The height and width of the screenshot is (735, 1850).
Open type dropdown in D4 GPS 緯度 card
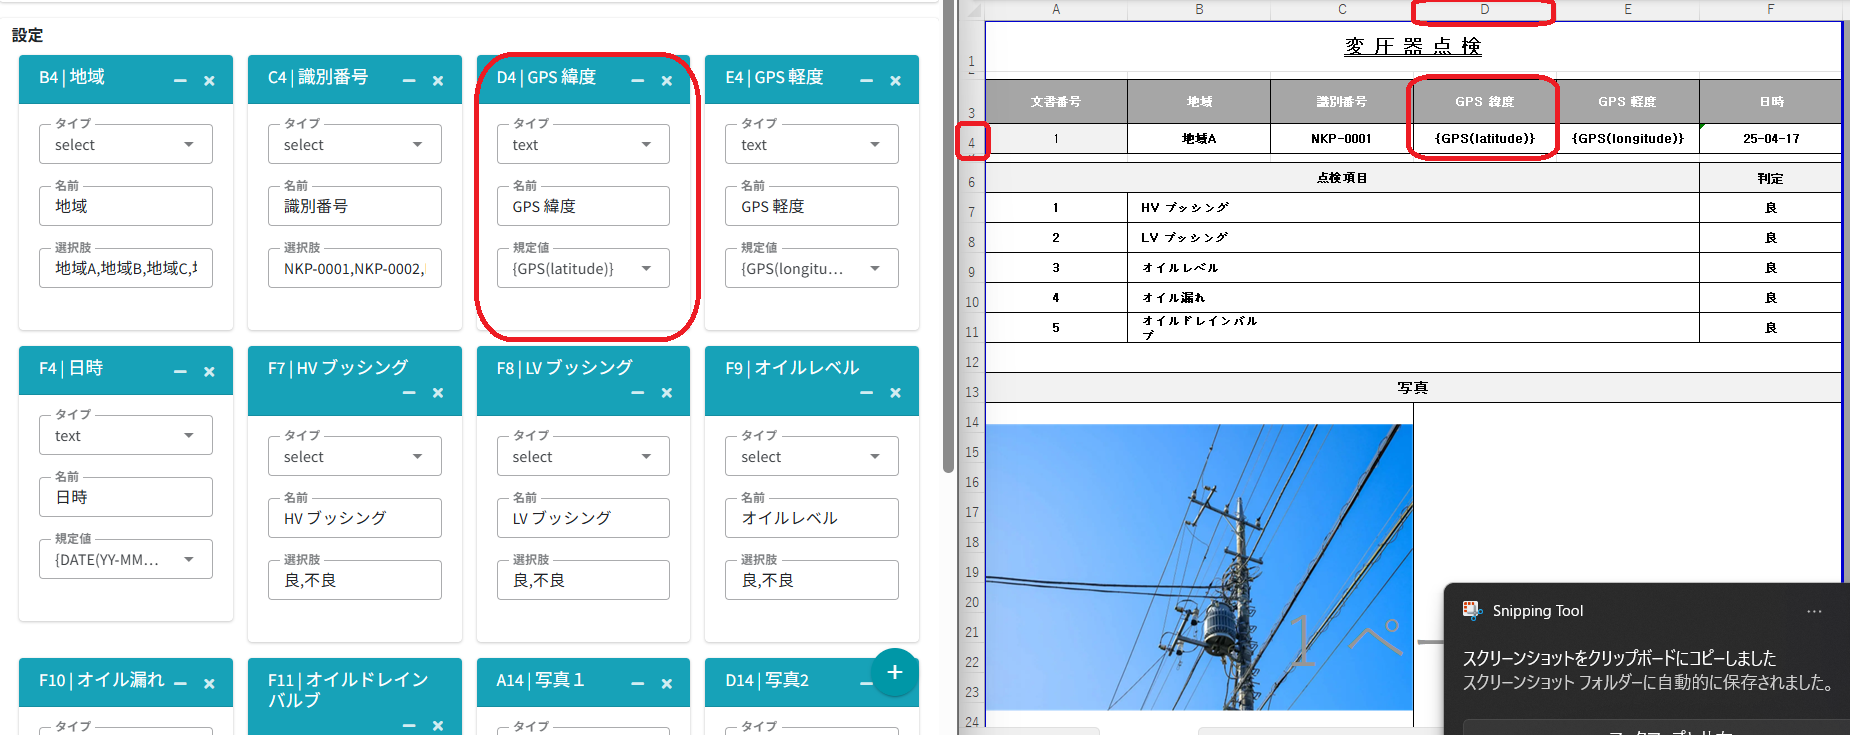584,144
